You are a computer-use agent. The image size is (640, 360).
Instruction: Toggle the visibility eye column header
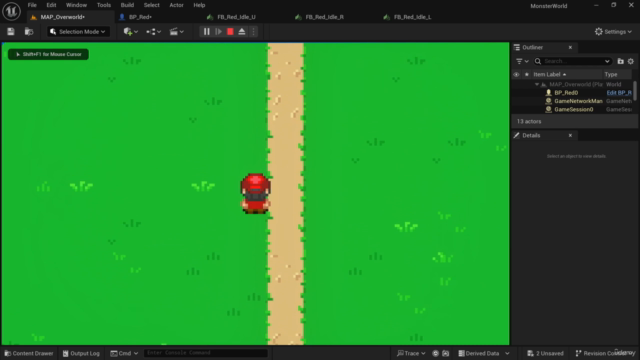516,75
